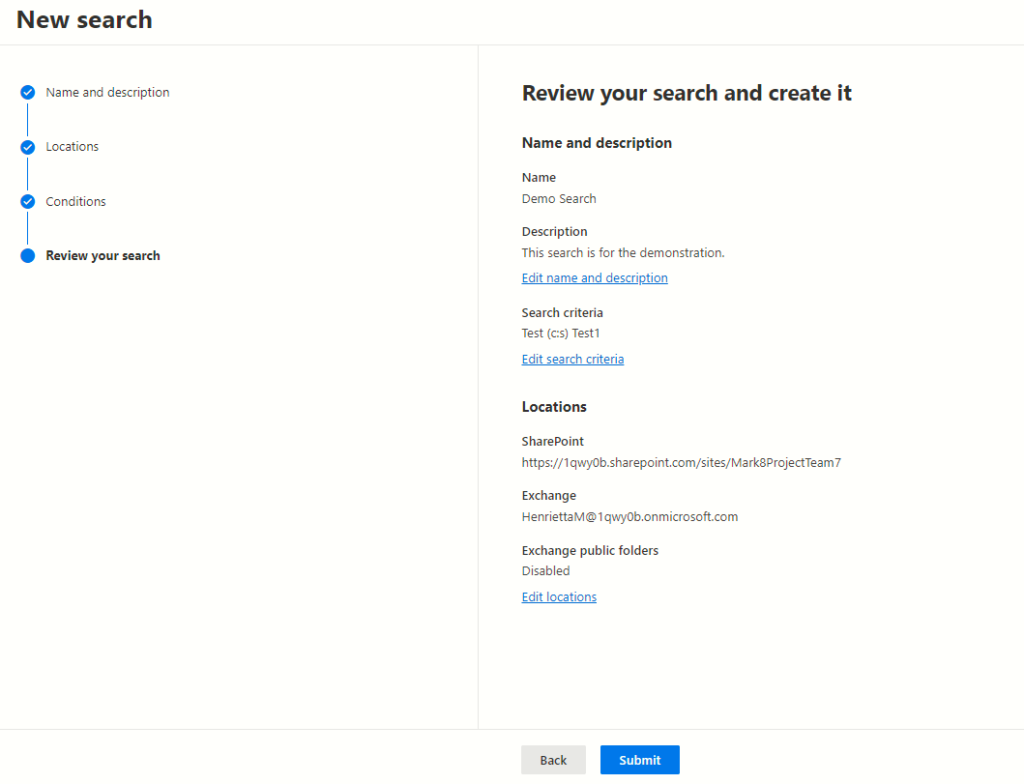
Task: Select the blue dot indicator for Review your search
Action: (27, 255)
